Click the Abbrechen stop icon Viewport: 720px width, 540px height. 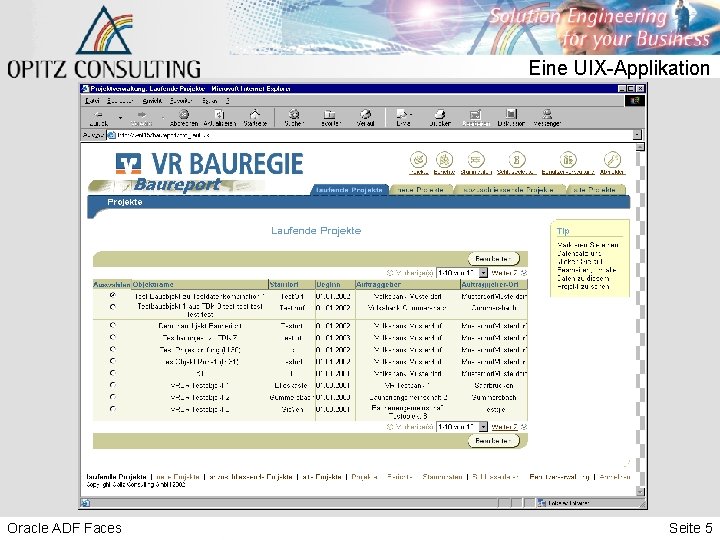tap(184, 114)
